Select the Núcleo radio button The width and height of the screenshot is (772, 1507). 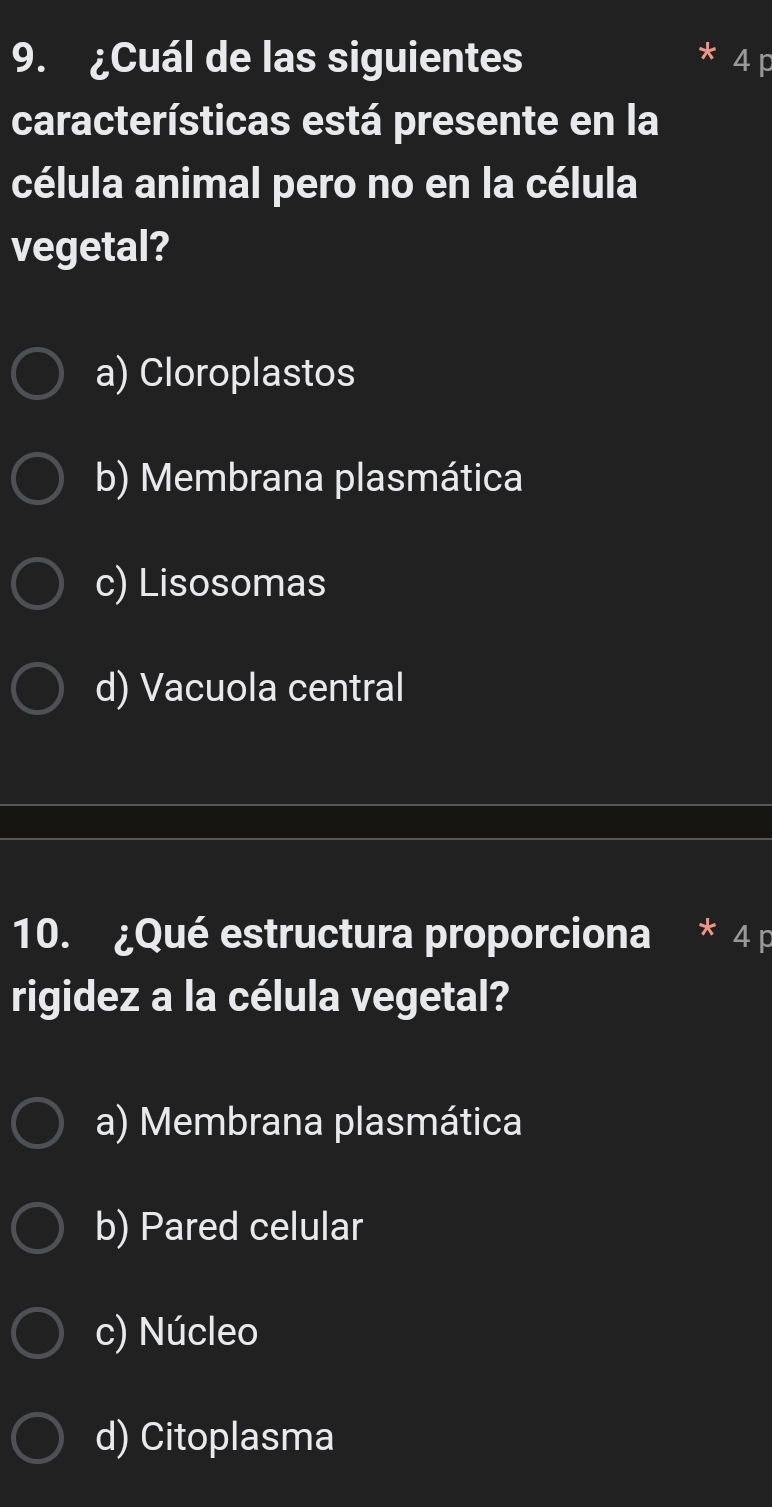pyautogui.click(x=38, y=1333)
